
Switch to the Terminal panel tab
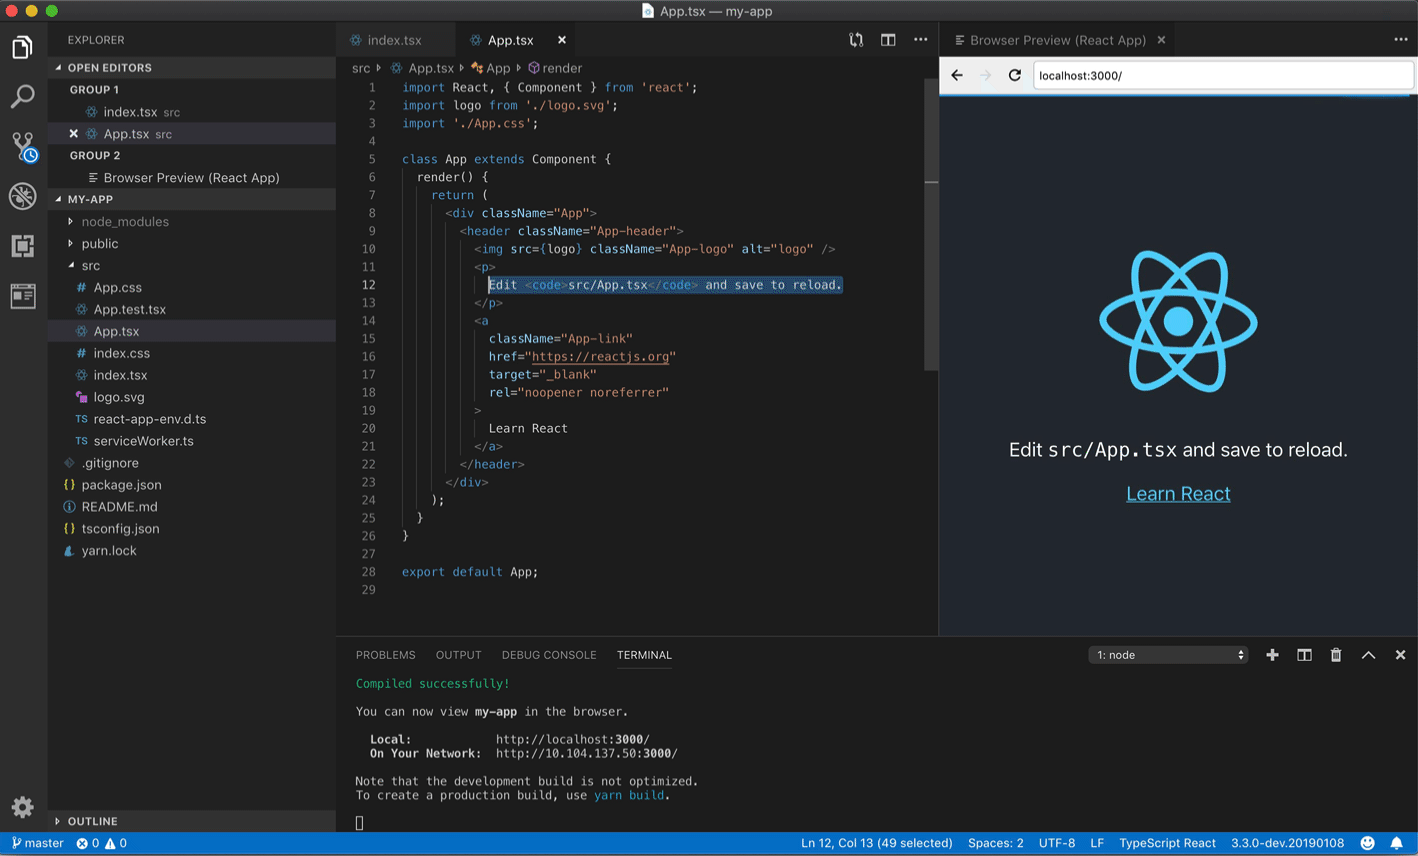click(644, 655)
